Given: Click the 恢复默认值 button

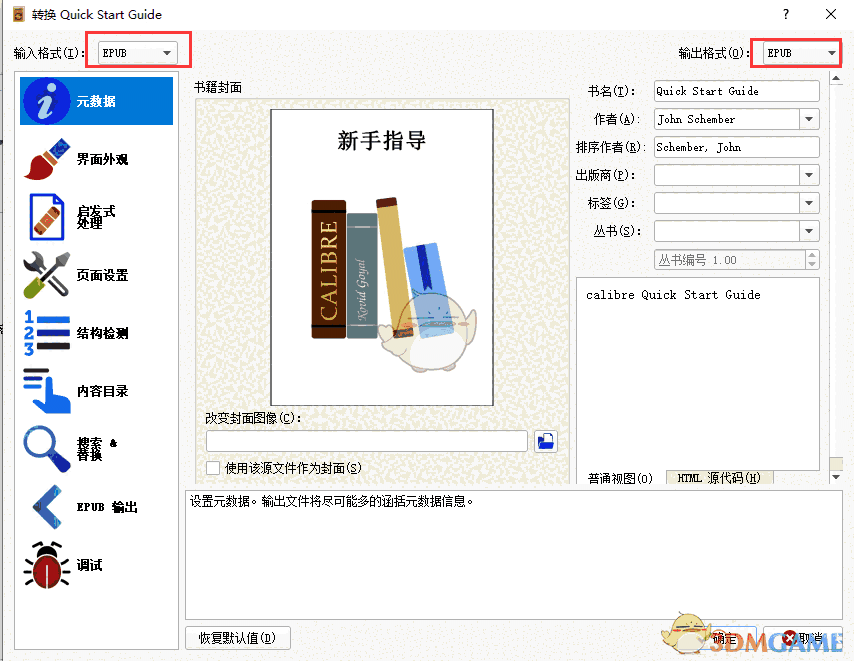Looking at the screenshot, I should 237,638.
